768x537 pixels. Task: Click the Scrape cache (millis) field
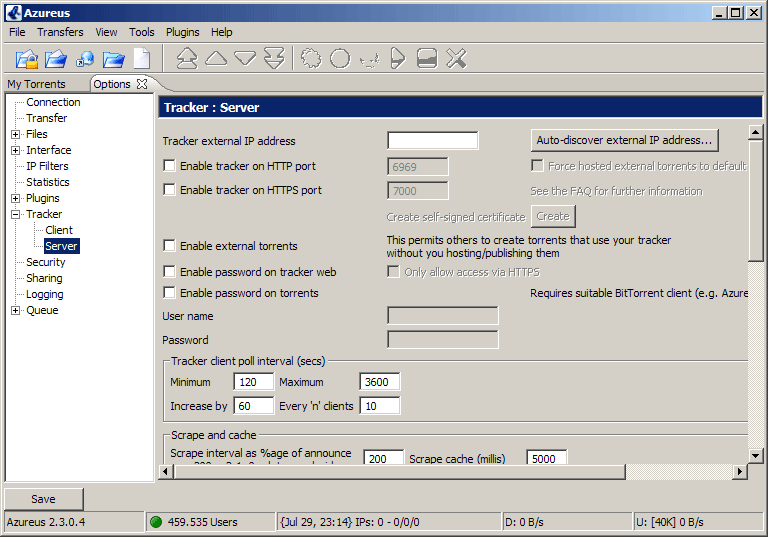click(547, 457)
